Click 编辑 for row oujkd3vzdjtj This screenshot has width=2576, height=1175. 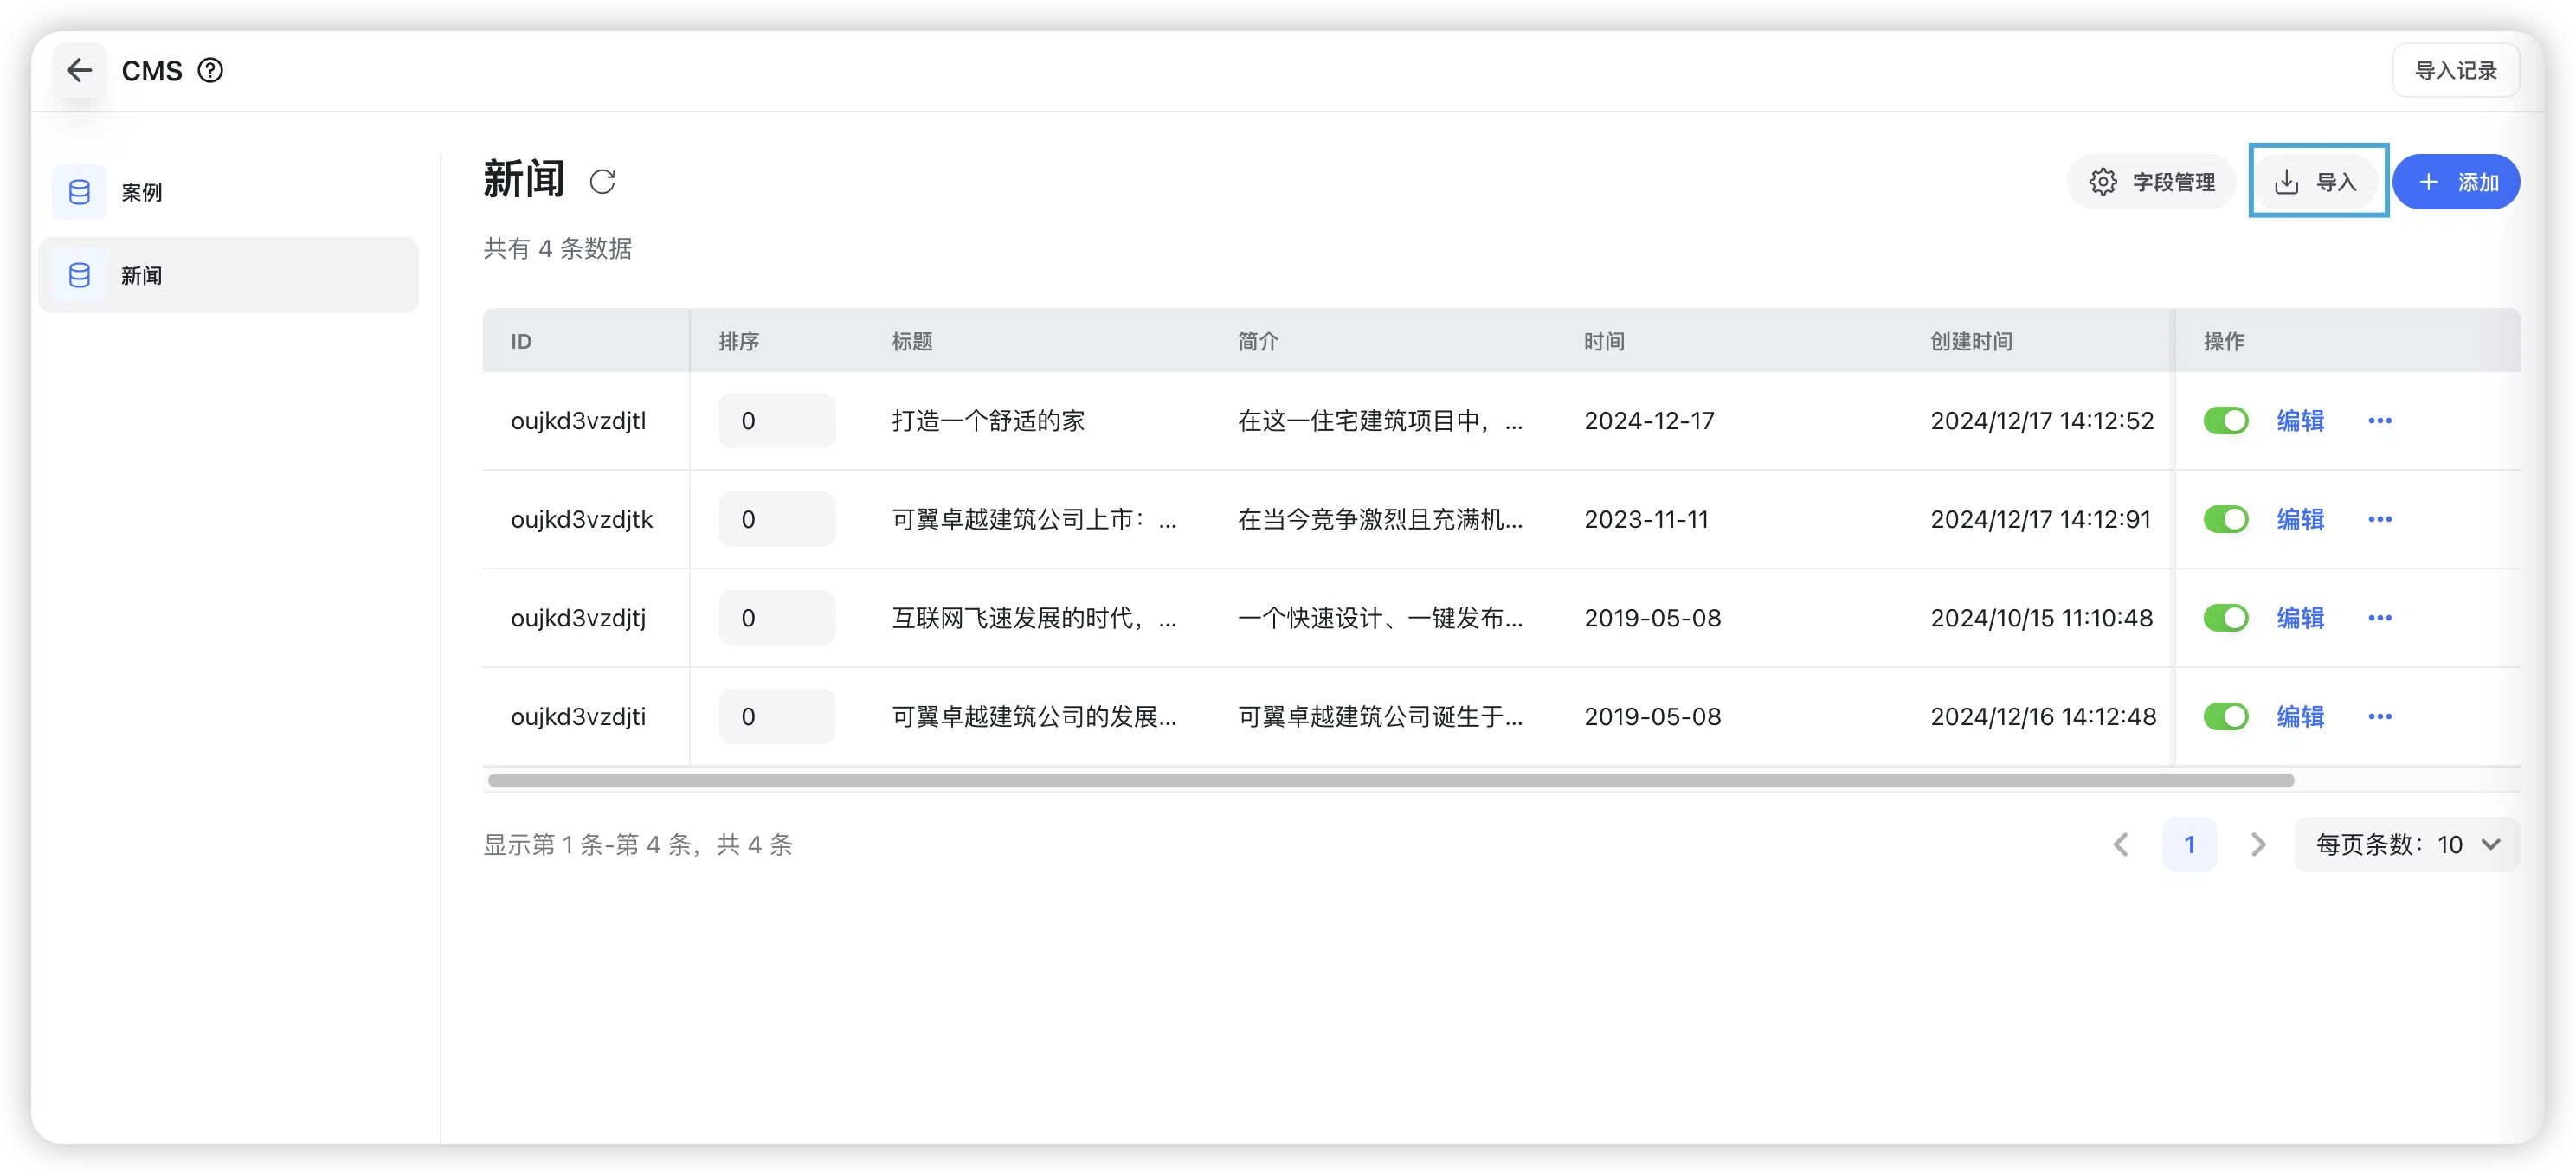tap(2300, 618)
